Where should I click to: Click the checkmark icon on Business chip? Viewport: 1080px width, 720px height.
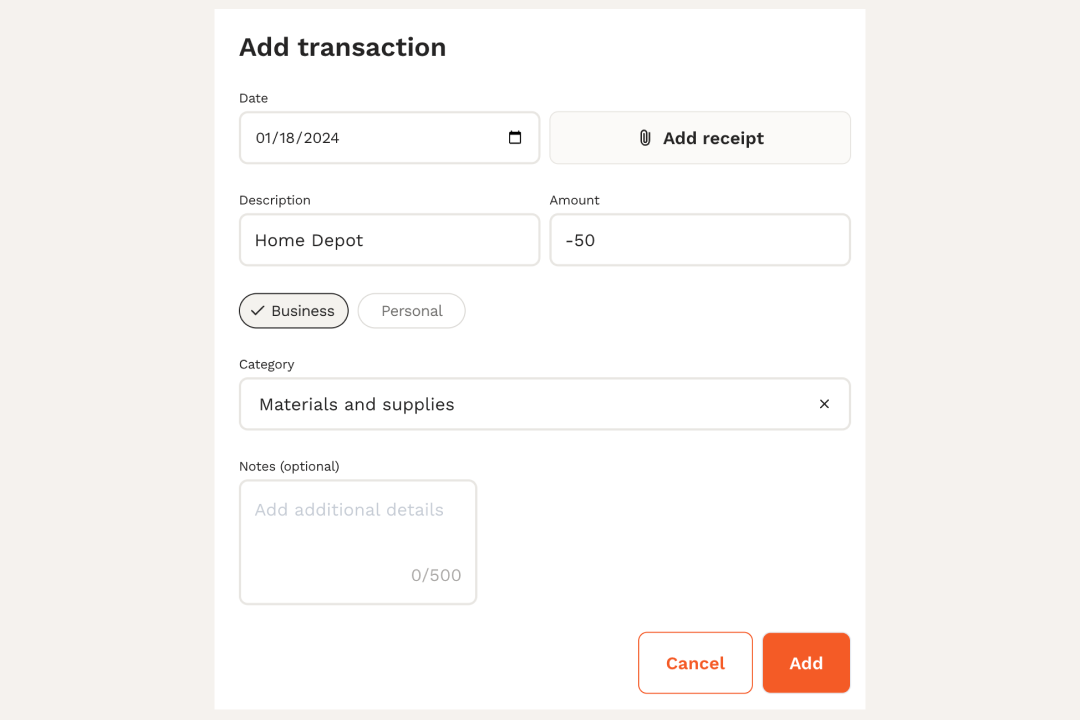tap(258, 311)
